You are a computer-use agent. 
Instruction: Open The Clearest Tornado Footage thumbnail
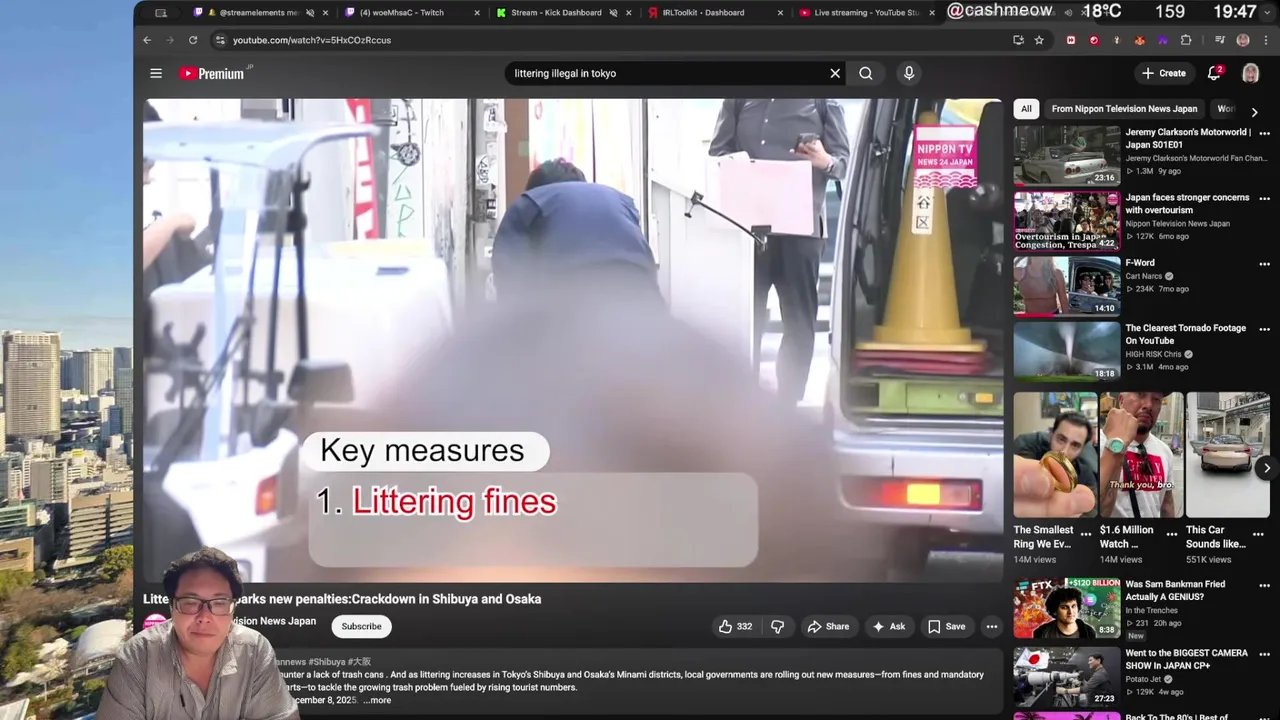(1067, 351)
